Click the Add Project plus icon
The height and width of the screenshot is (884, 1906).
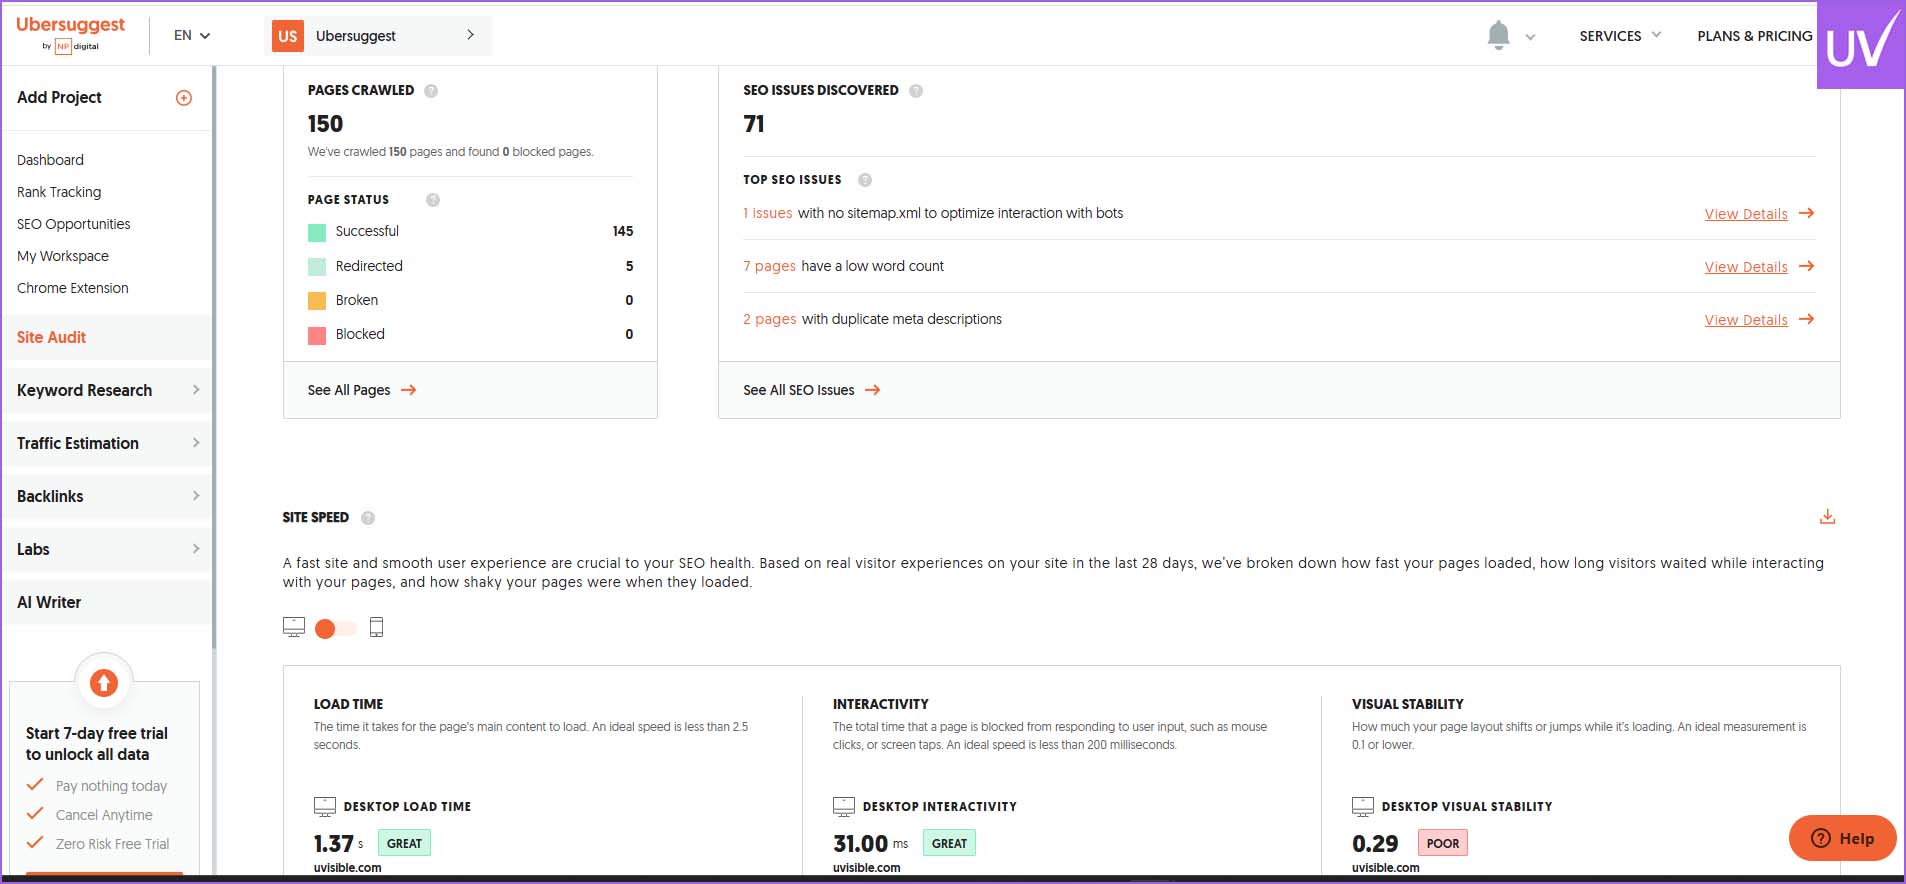(184, 97)
